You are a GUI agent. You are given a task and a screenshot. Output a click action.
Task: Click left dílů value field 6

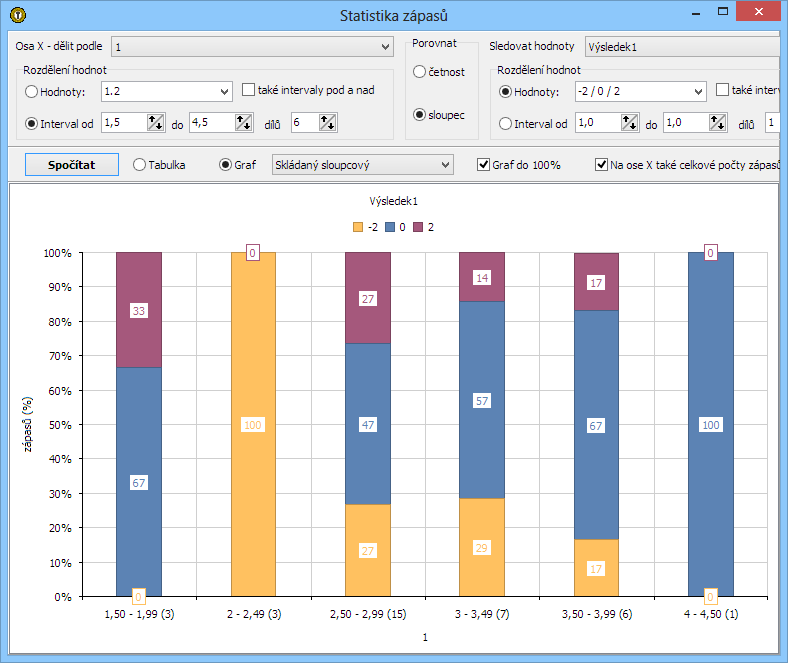tap(305, 122)
